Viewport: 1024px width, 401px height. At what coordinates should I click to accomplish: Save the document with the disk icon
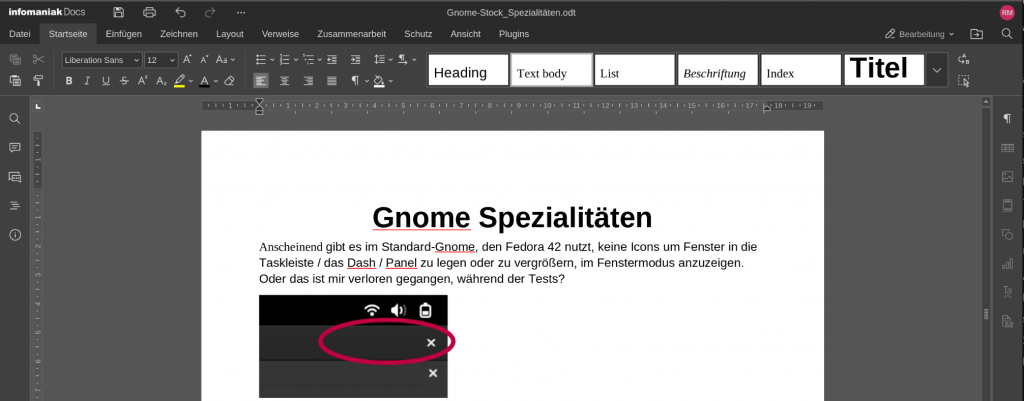[x=118, y=12]
